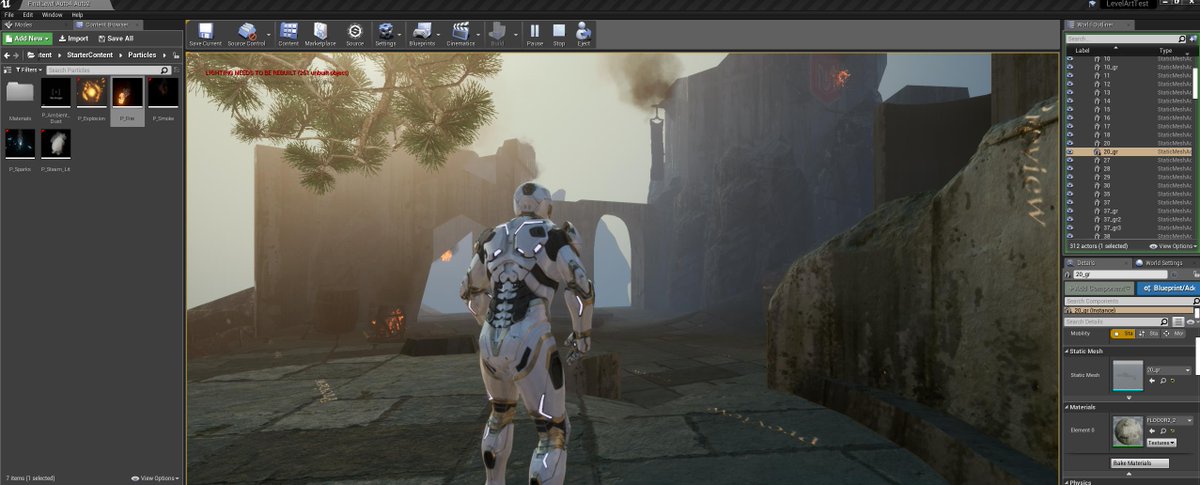Browse to Static Mesh asset with magnifier icon
Image resolution: width=1200 pixels, height=485 pixels.
click(1162, 380)
